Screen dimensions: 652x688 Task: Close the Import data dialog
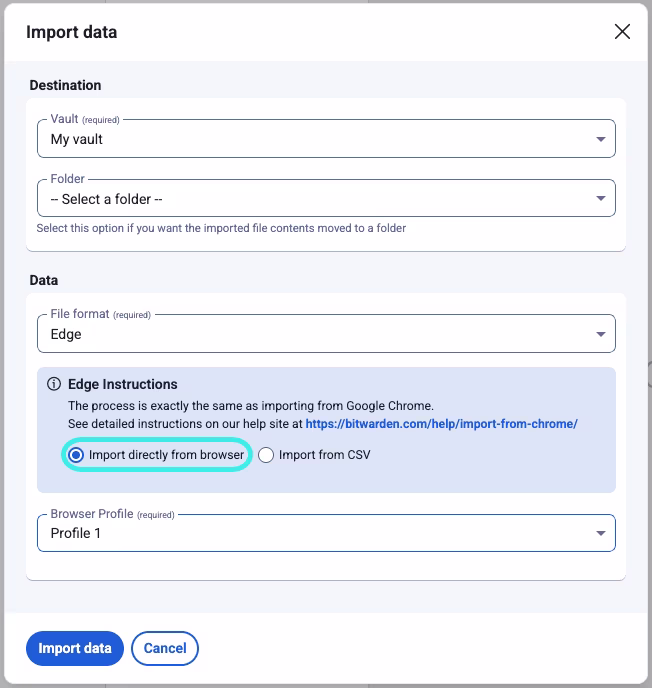click(x=622, y=32)
